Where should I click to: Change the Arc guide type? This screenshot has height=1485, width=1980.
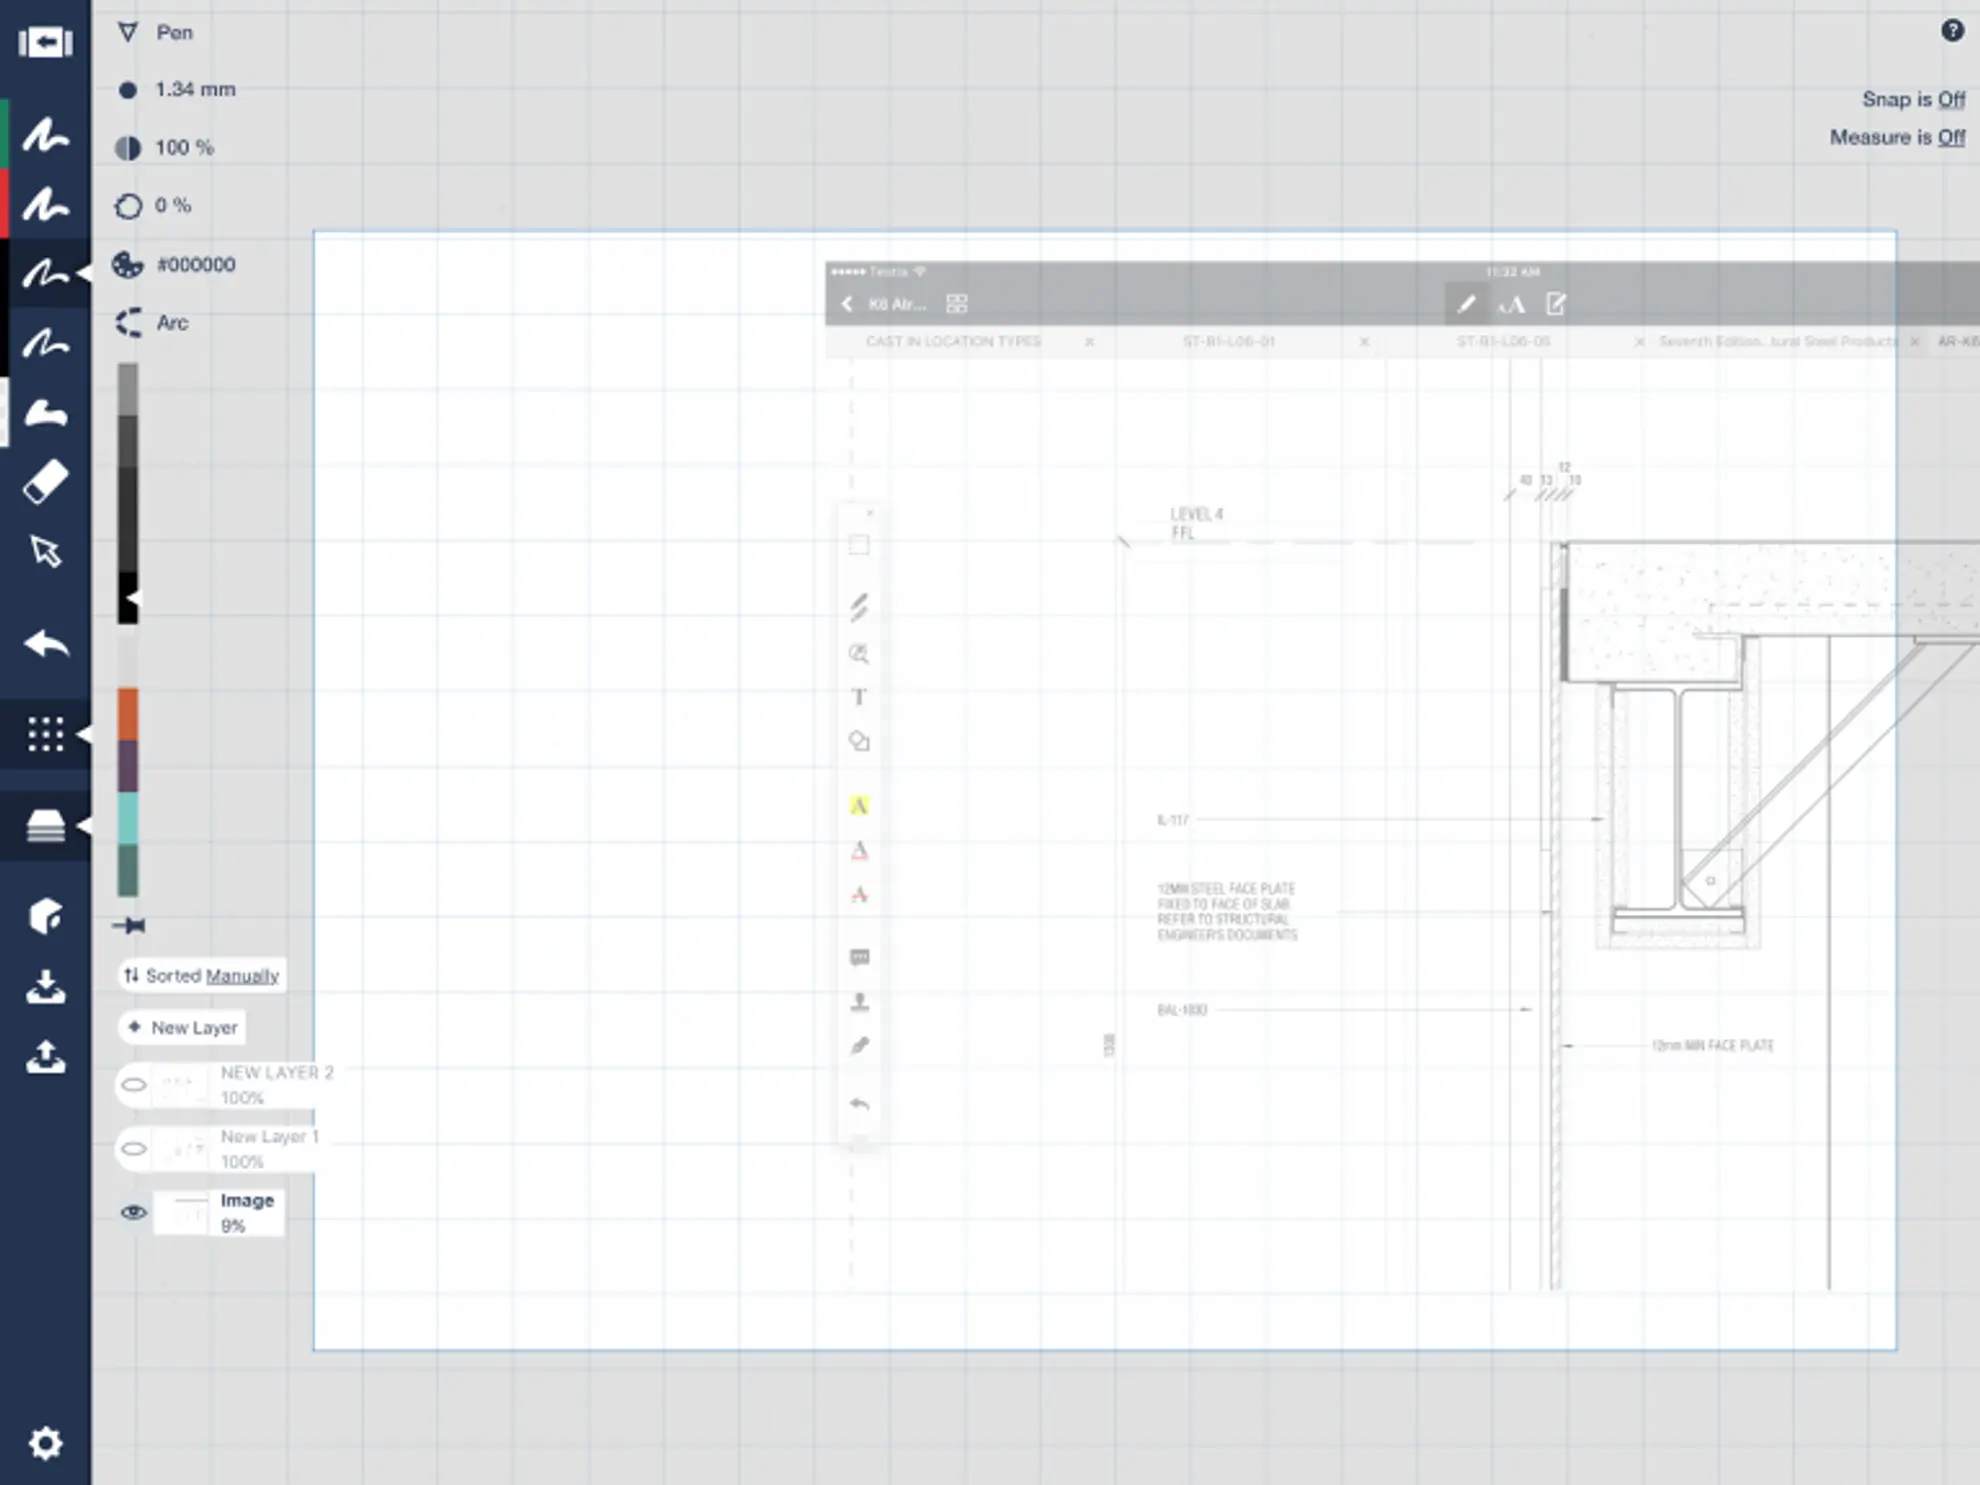pyautogui.click(x=171, y=323)
